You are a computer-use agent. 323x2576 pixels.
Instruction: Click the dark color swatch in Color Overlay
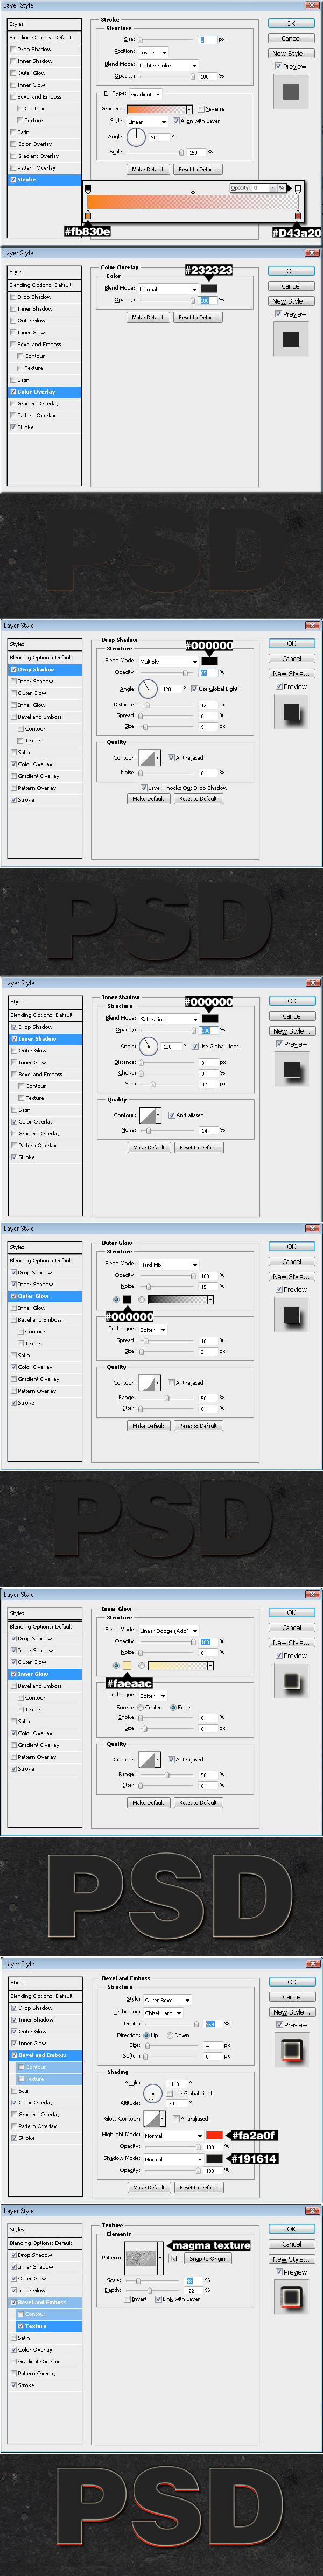click(209, 289)
